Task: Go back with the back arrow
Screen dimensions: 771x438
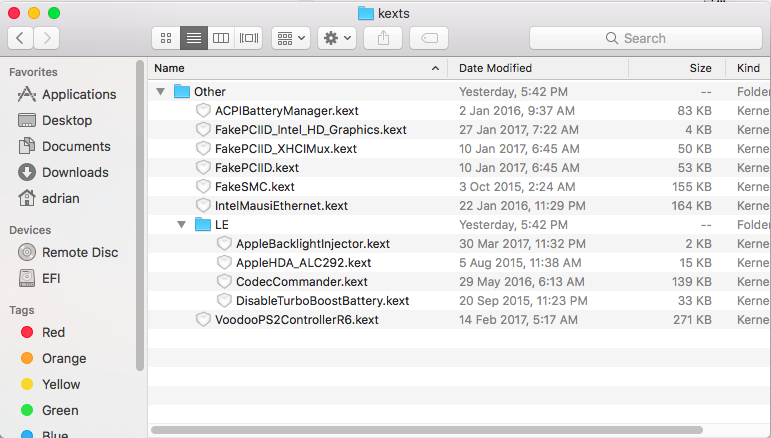Action: coord(21,38)
